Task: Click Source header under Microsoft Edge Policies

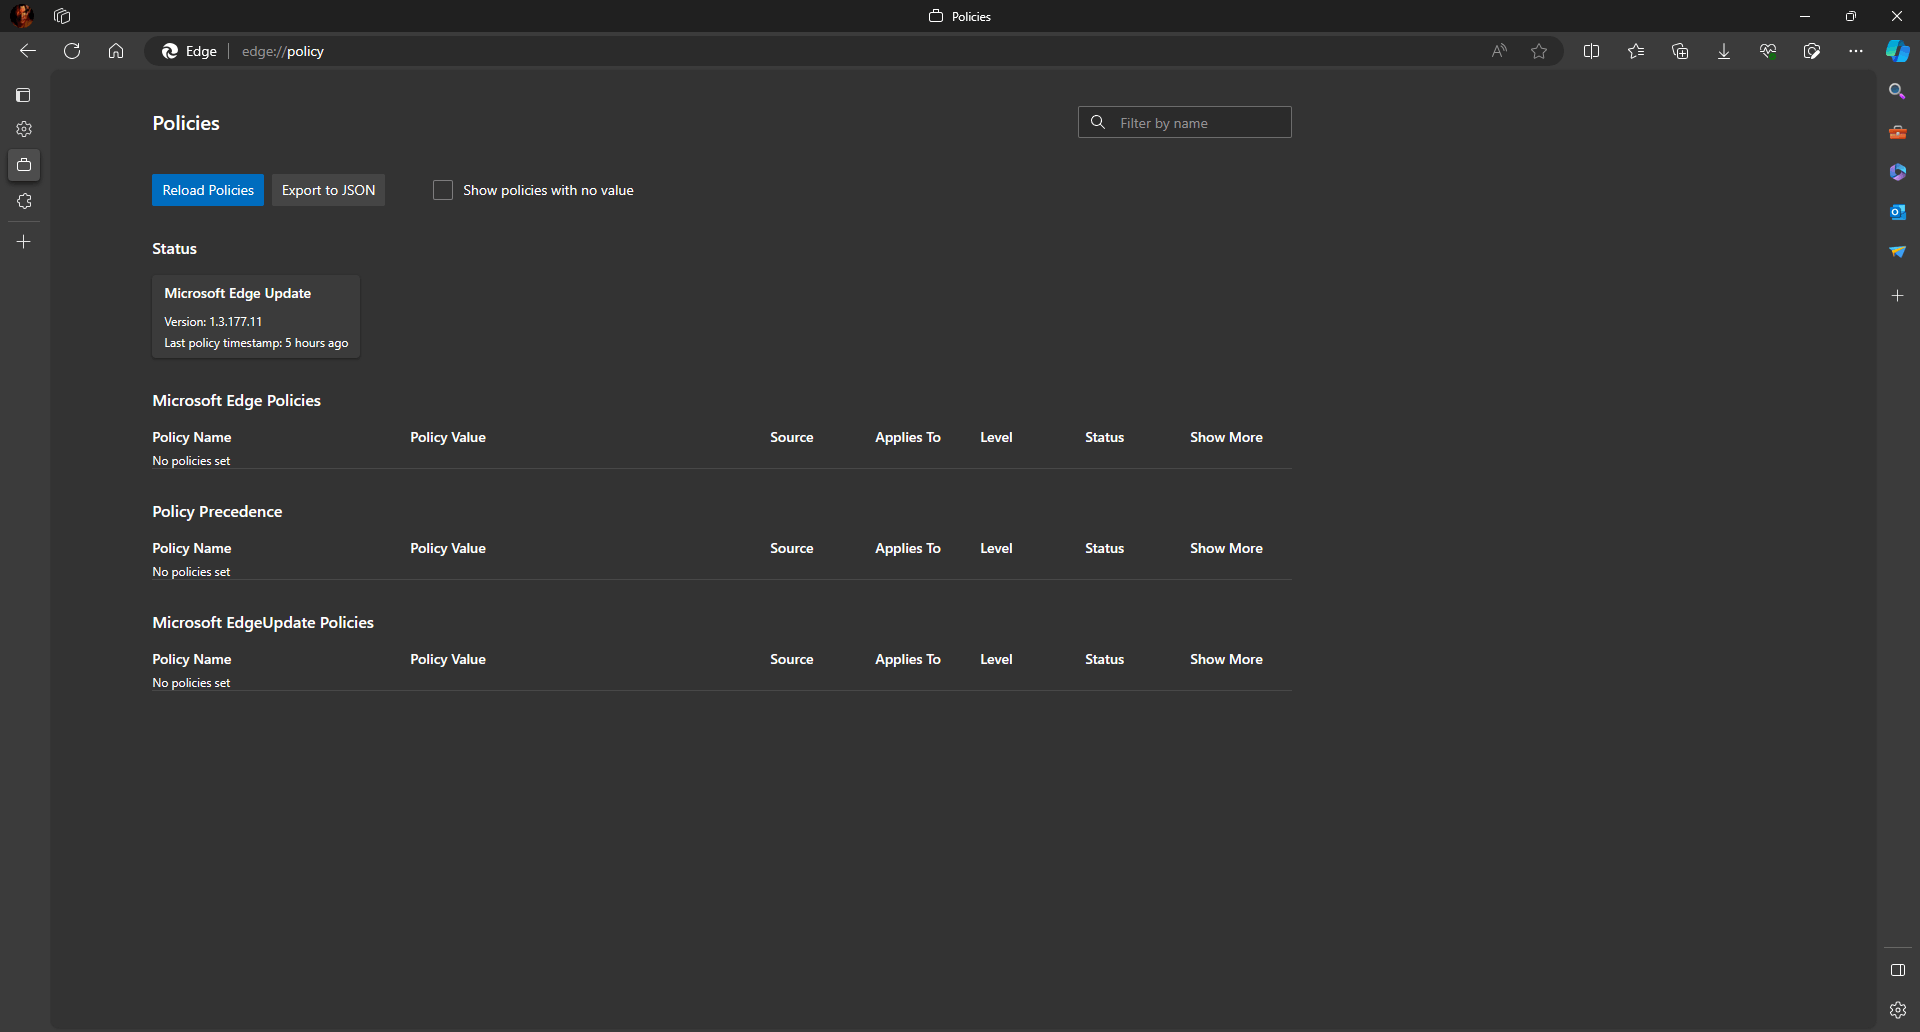Action: 792,437
